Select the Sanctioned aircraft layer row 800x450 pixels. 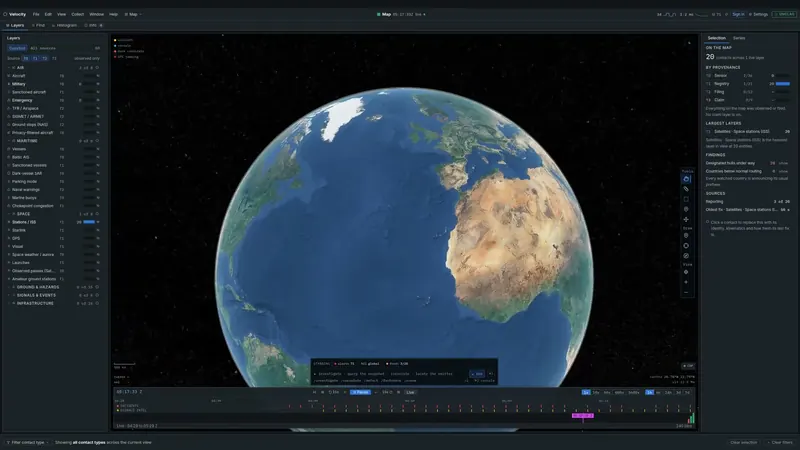click(x=53, y=92)
